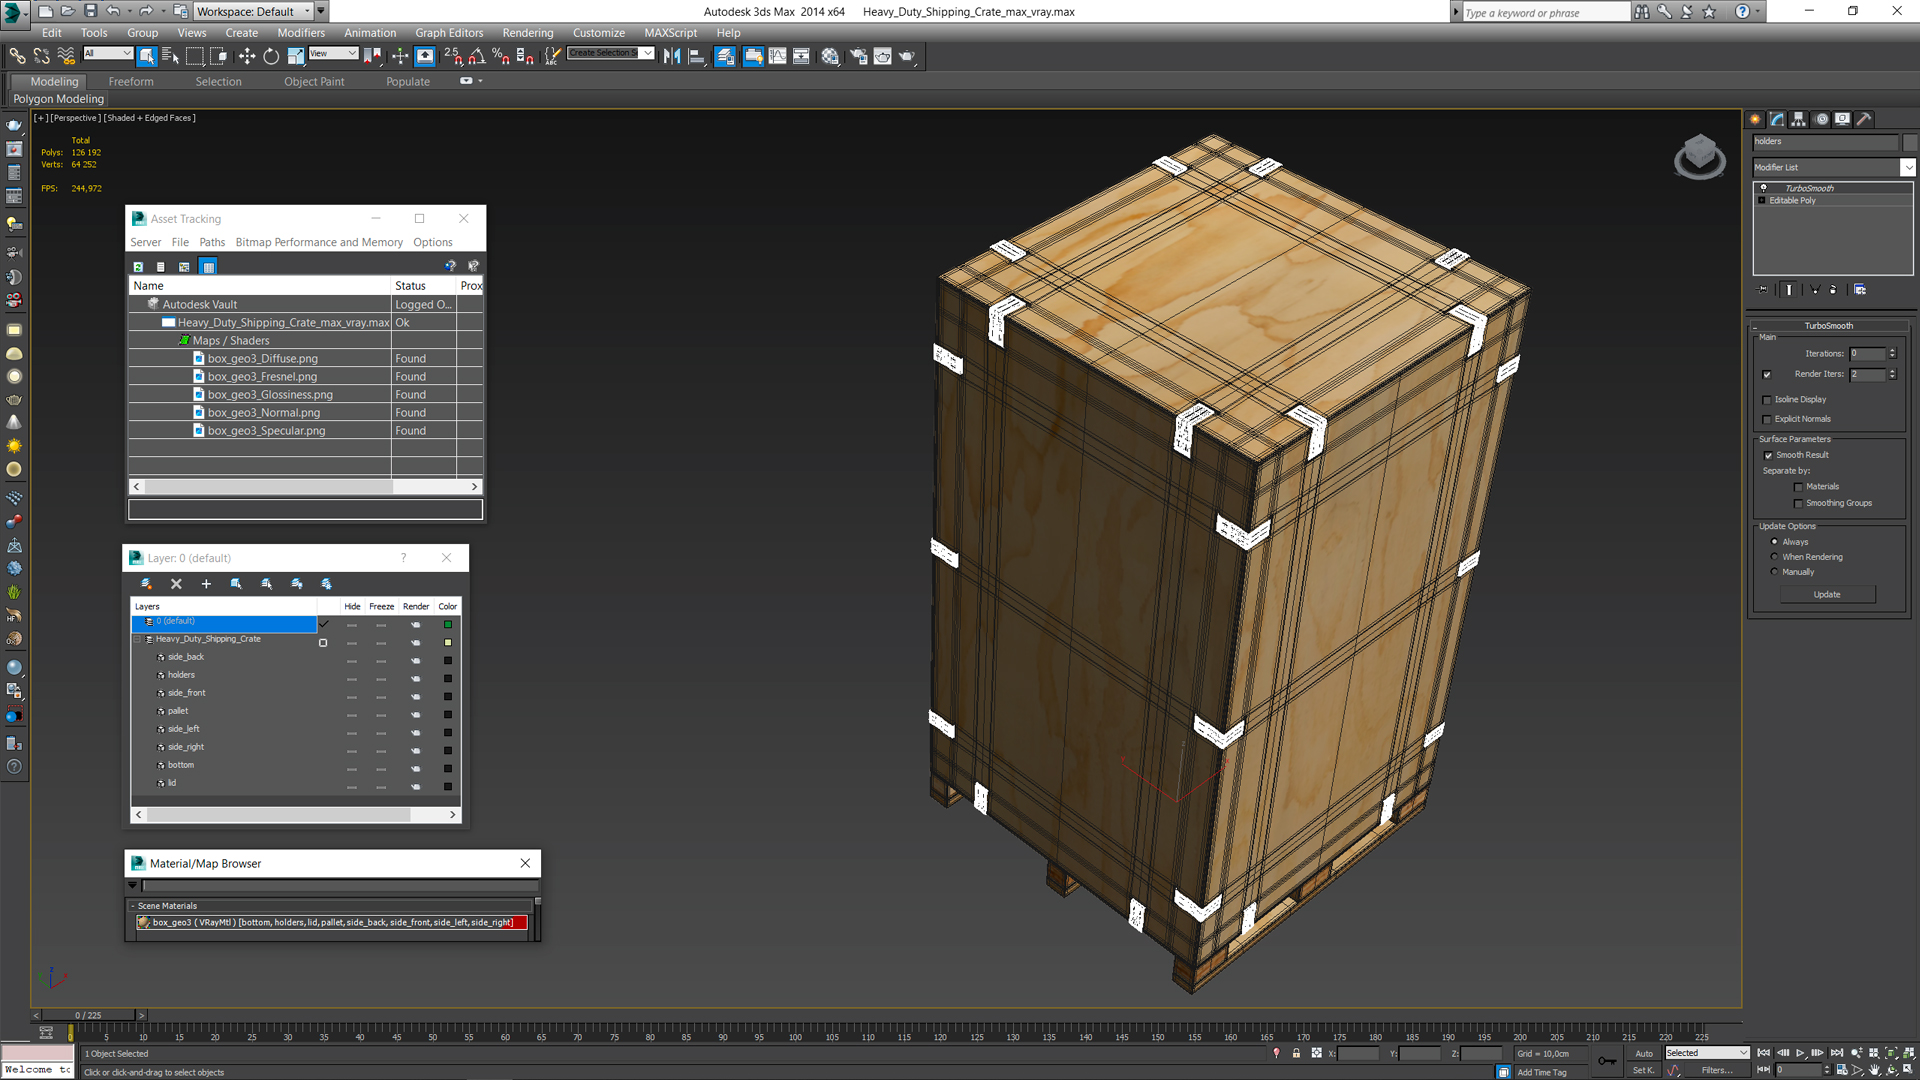Select the Always update radio button
The width and height of the screenshot is (1920, 1080).
1775,542
